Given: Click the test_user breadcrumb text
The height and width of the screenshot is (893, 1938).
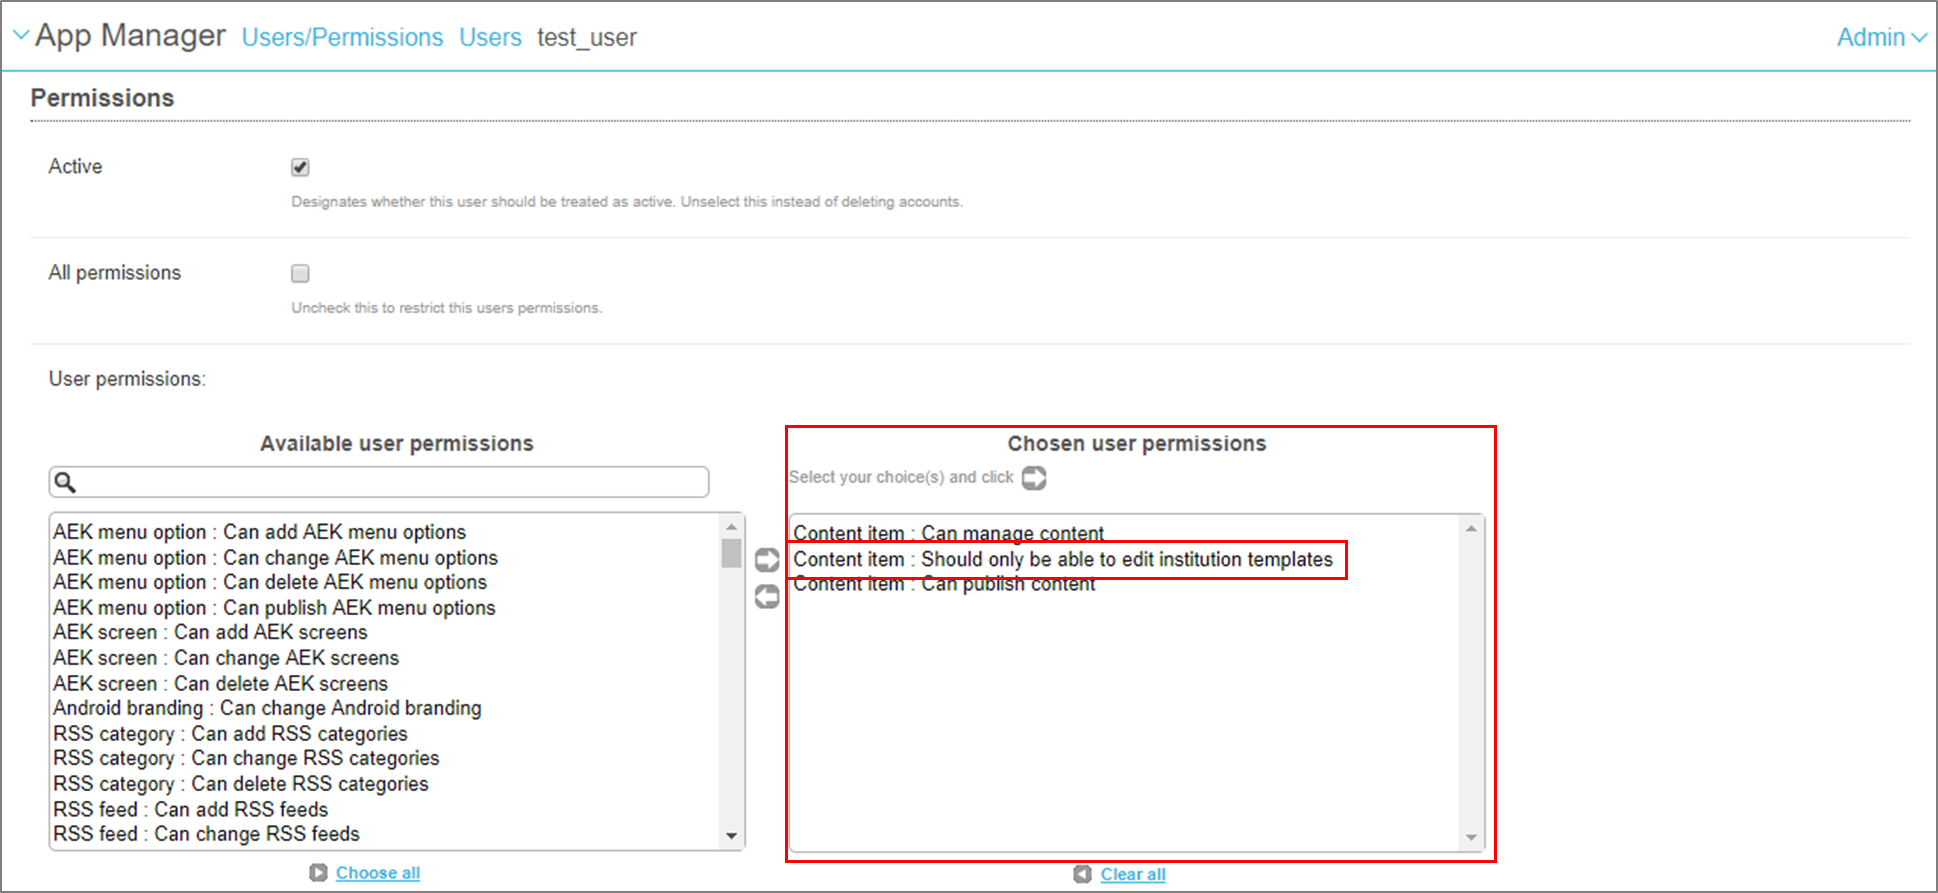Looking at the screenshot, I should [x=587, y=37].
